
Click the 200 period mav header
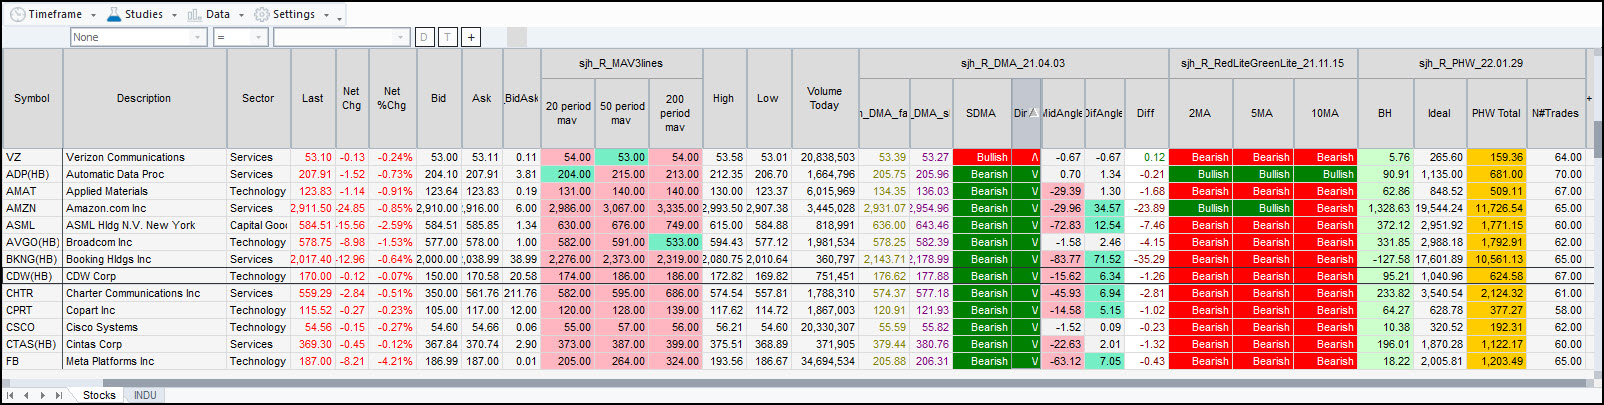pos(675,113)
